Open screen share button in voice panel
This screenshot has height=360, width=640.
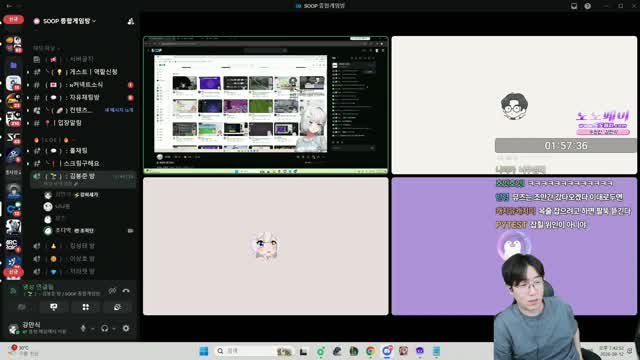[x=54, y=307]
